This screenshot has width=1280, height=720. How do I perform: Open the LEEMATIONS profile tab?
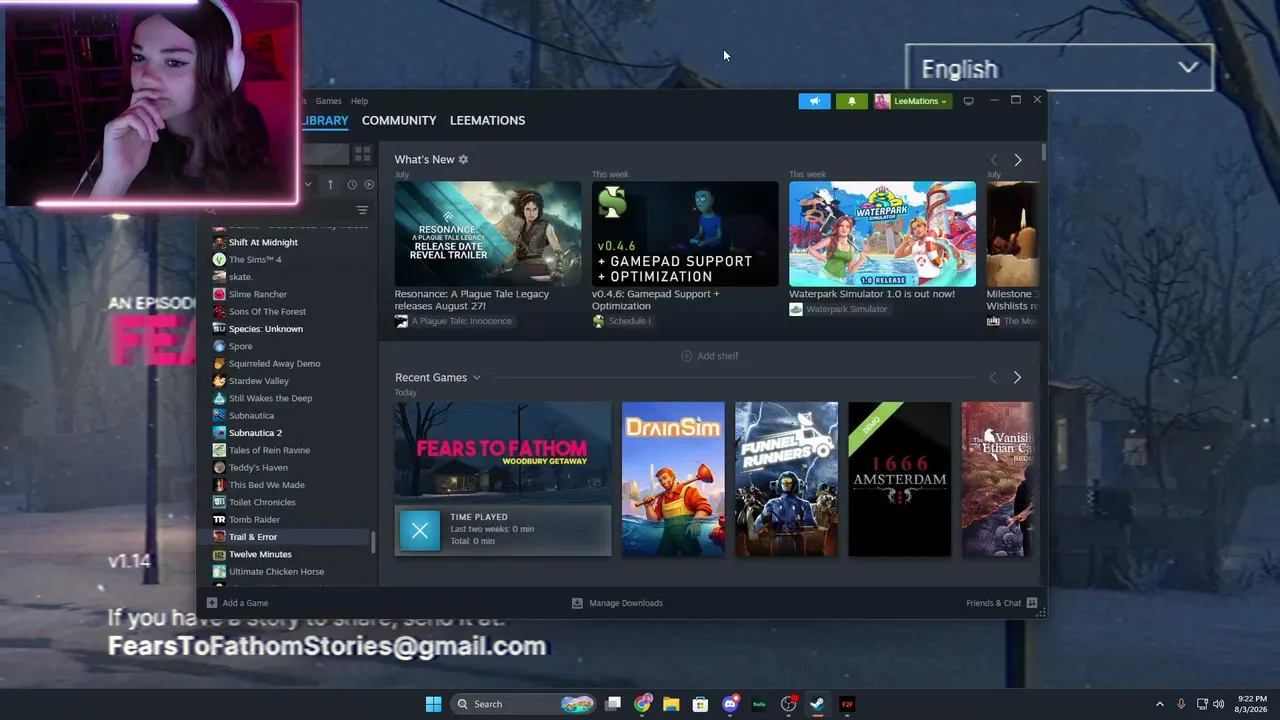487,120
